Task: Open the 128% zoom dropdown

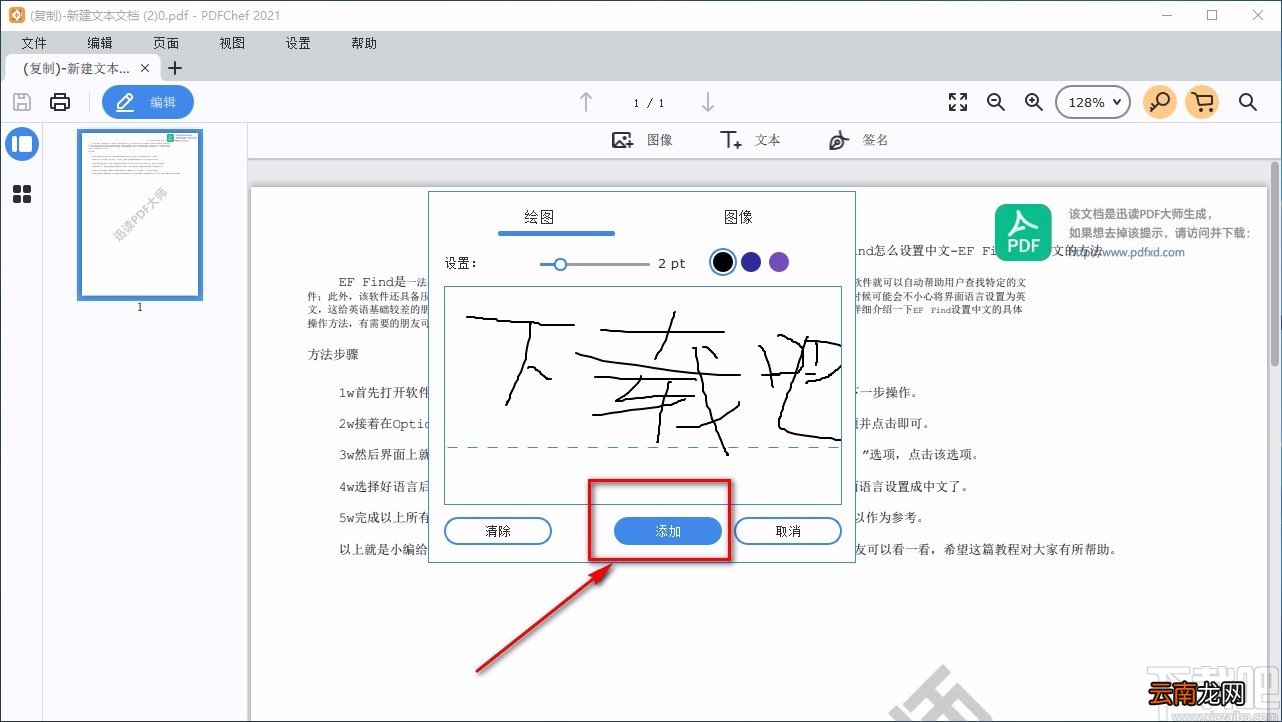Action: click(x=1093, y=102)
